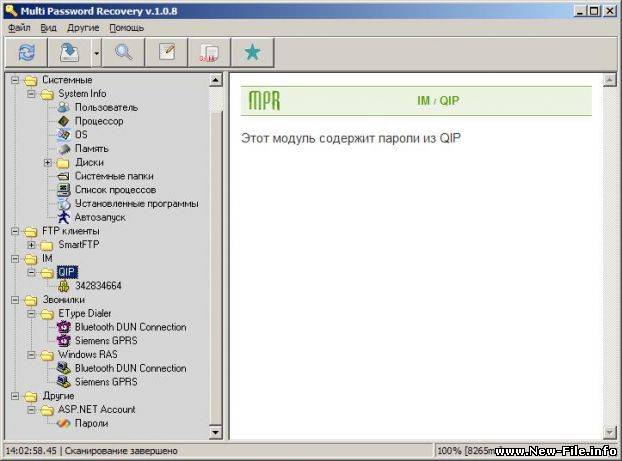Image resolution: width=622 pixels, height=461 pixels.
Task: Close the Multi Password Recovery window
Action: [609, 11]
